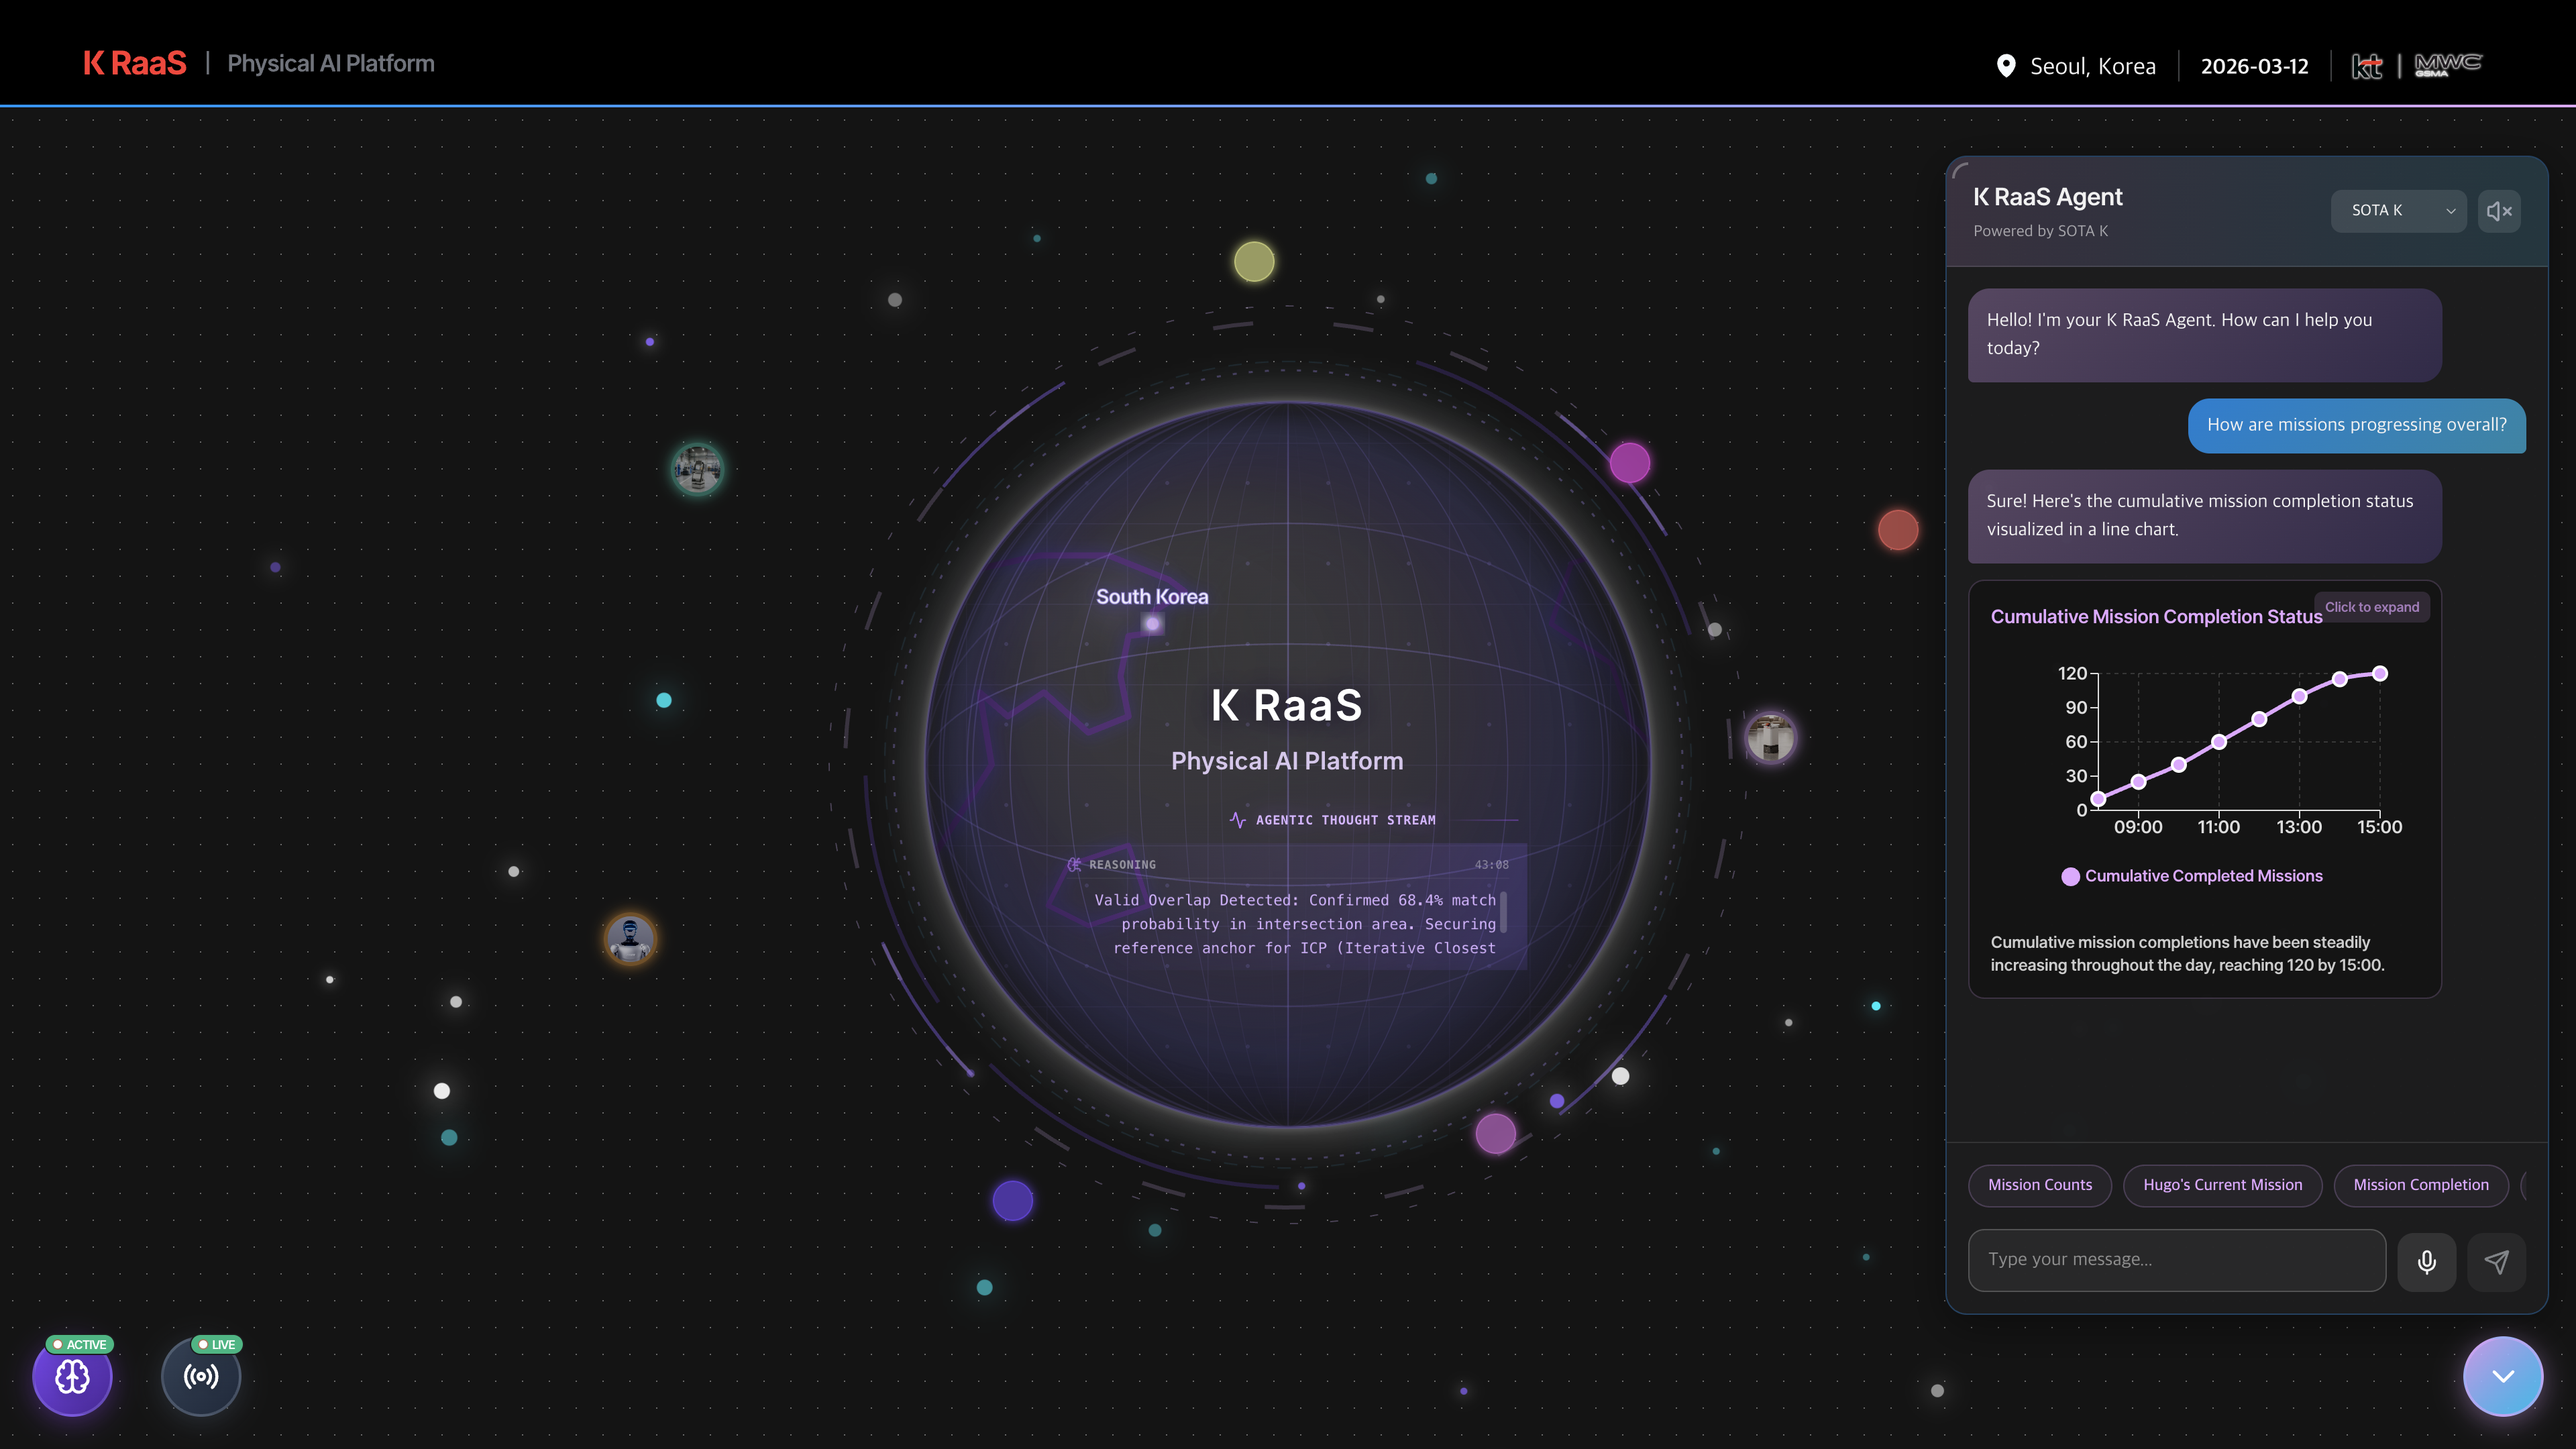
Task: Click the "AGENTIC THOUGHT STREAM" label
Action: point(1345,820)
